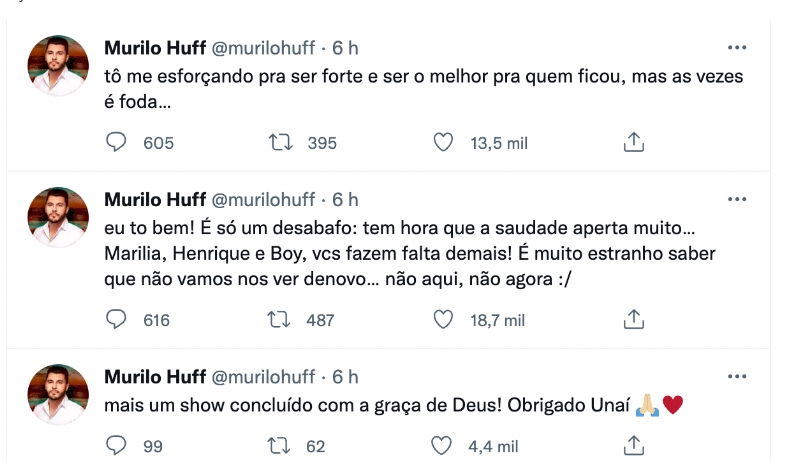Share the "Obrigado Unaí" tweet
The height and width of the screenshot is (462, 807).
(633, 445)
